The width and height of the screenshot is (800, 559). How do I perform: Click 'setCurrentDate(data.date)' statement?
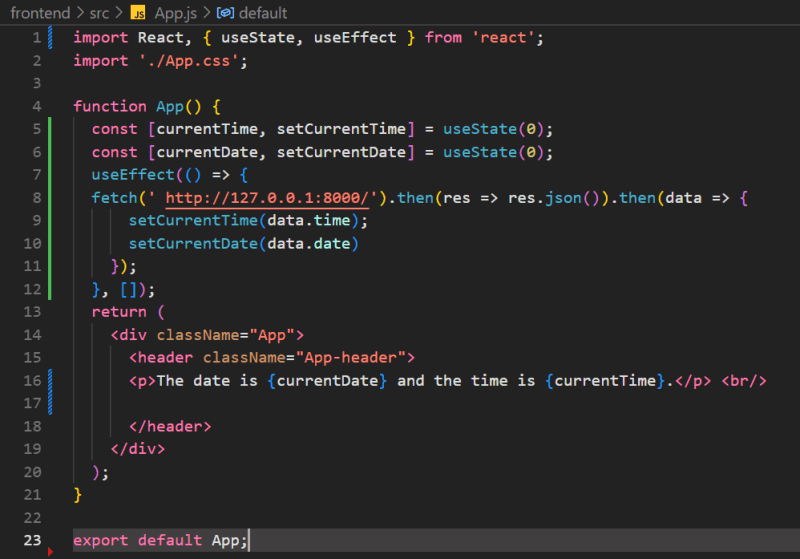pos(243,243)
